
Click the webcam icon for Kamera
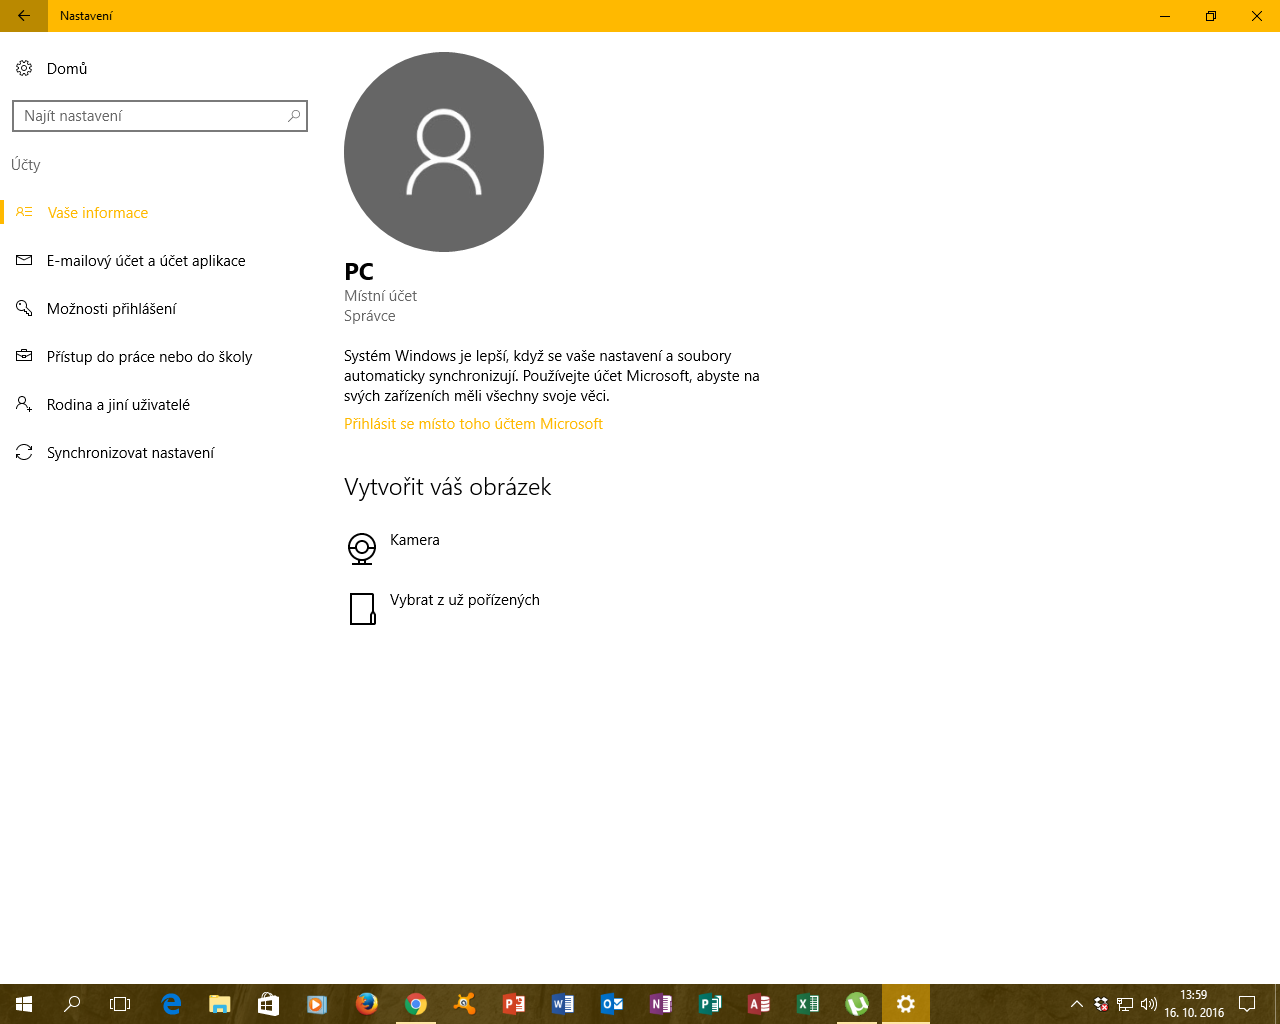point(362,549)
